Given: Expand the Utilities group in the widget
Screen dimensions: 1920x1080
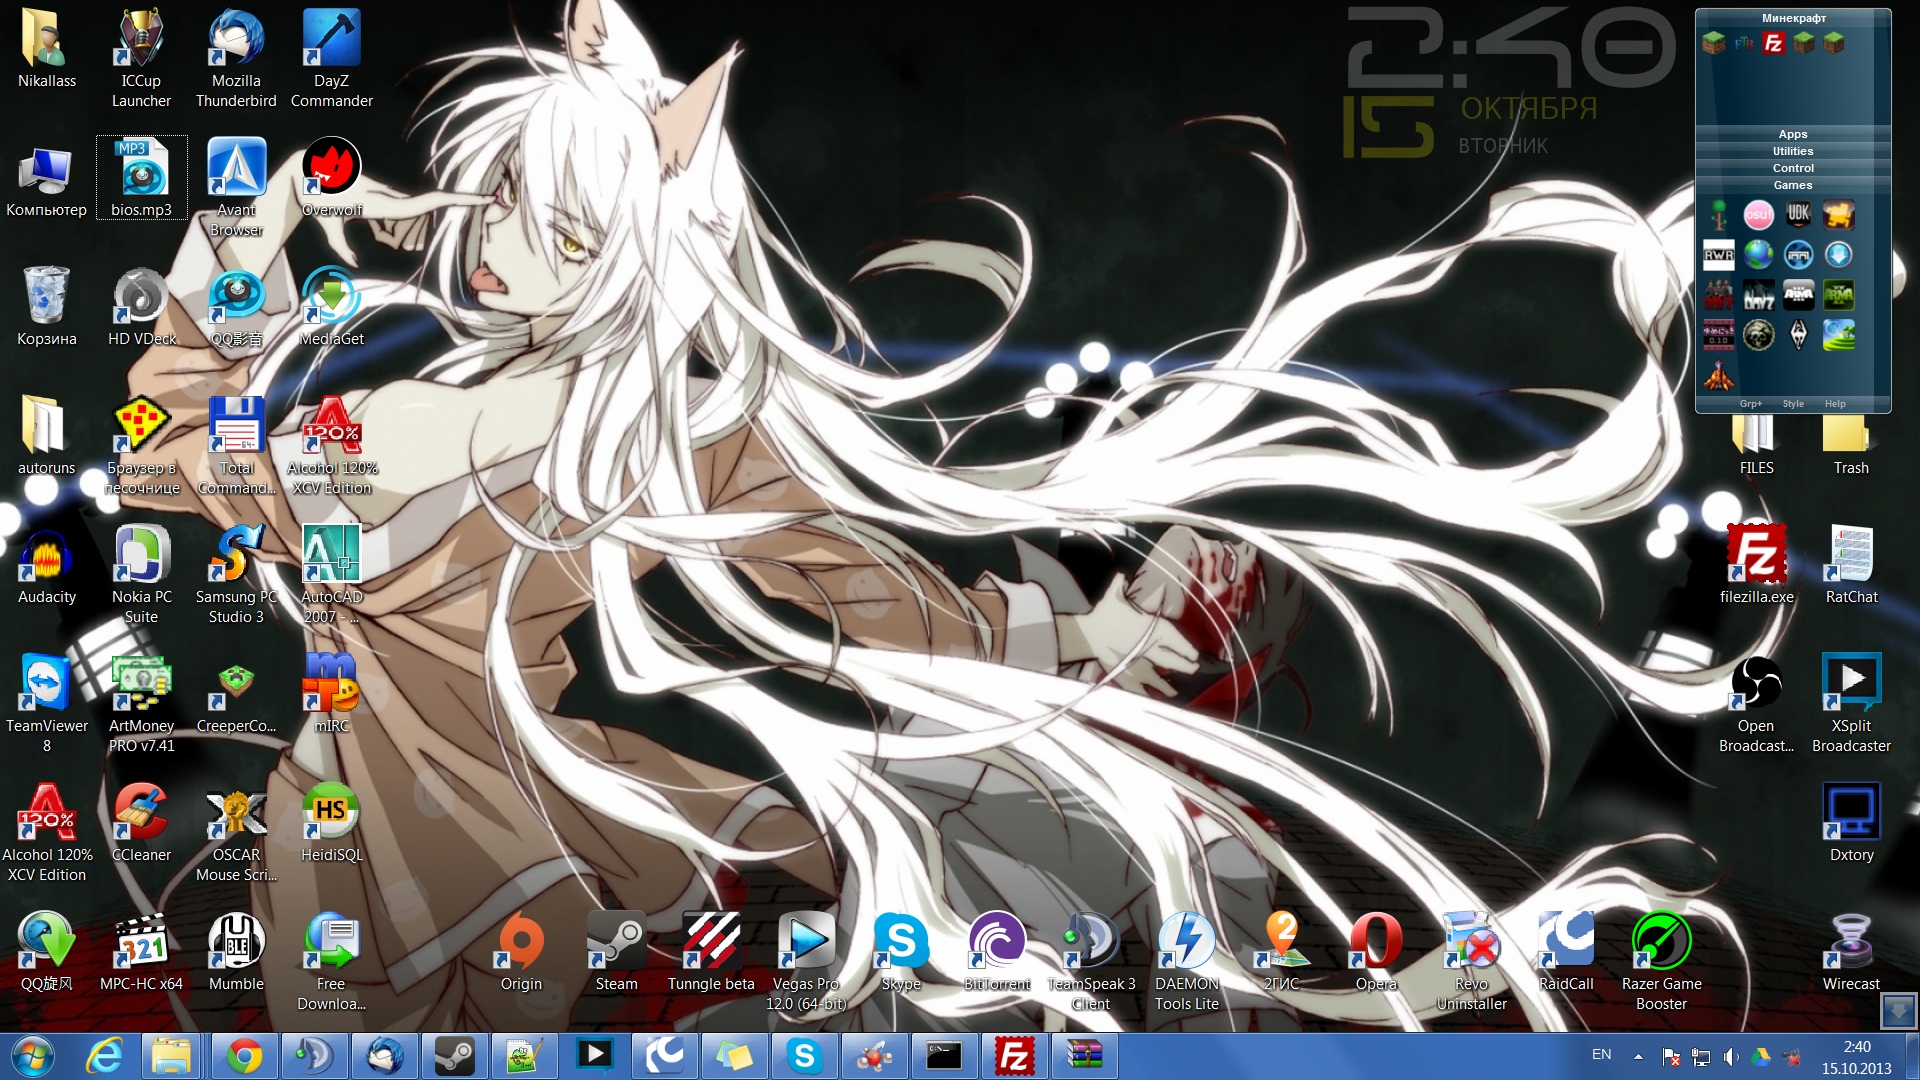Looking at the screenshot, I should tap(1793, 151).
